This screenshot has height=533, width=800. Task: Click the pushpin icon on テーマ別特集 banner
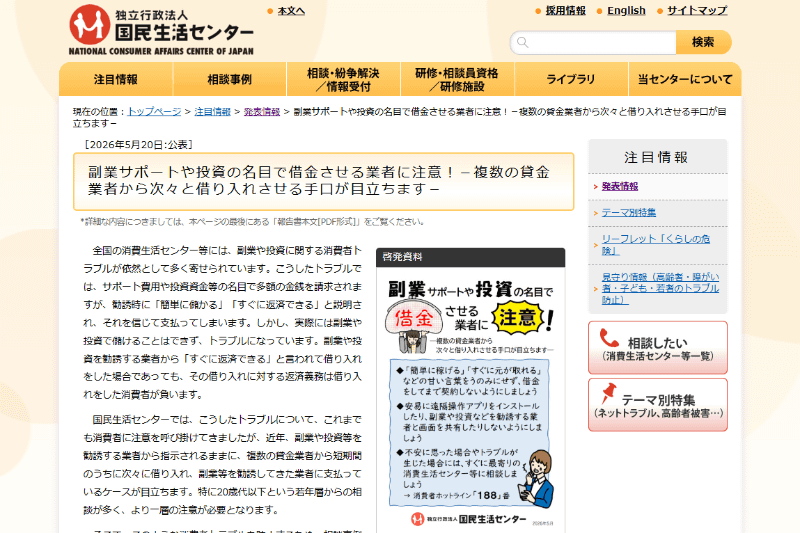[608, 394]
